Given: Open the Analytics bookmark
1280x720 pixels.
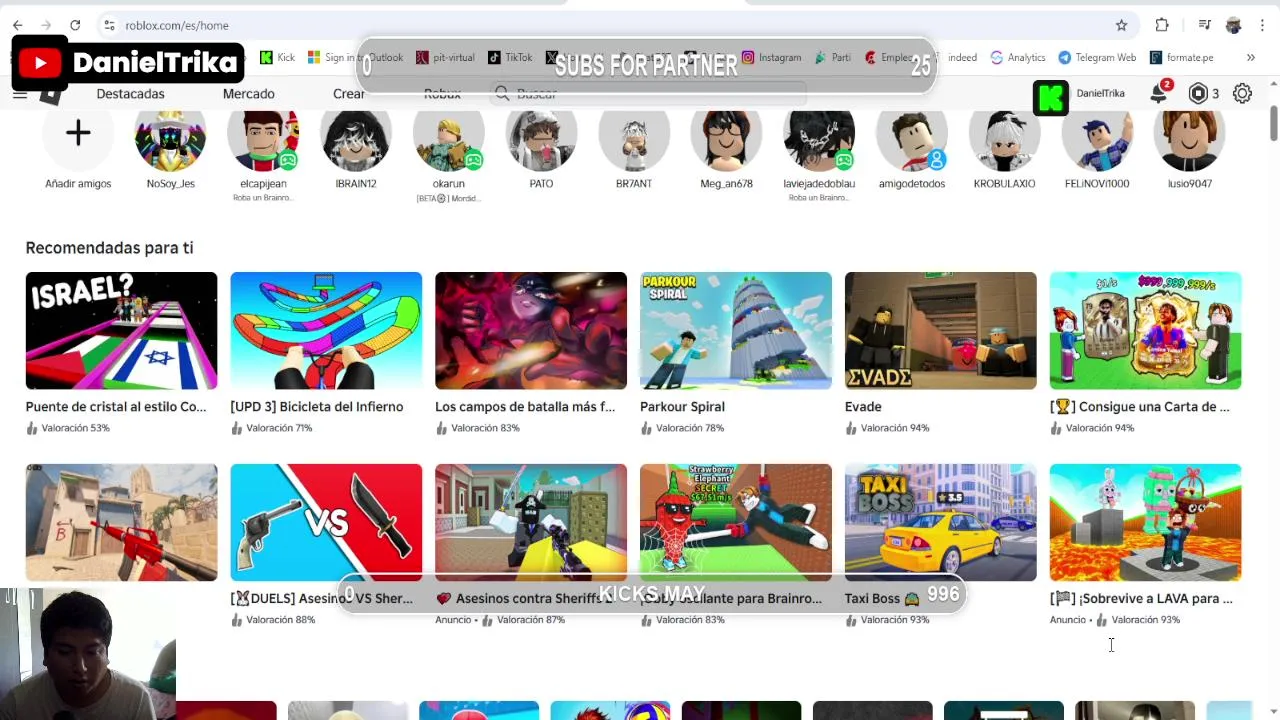Looking at the screenshot, I should coord(1018,58).
